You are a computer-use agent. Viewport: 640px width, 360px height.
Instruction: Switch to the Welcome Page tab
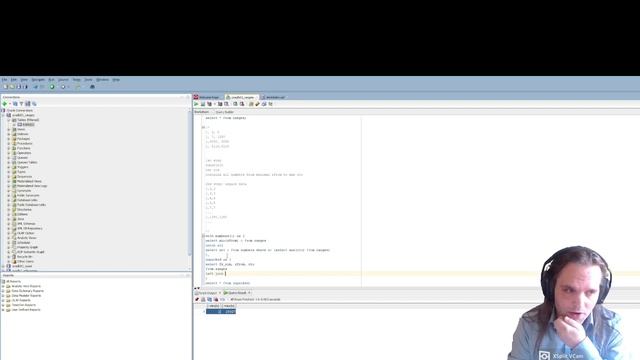point(207,97)
